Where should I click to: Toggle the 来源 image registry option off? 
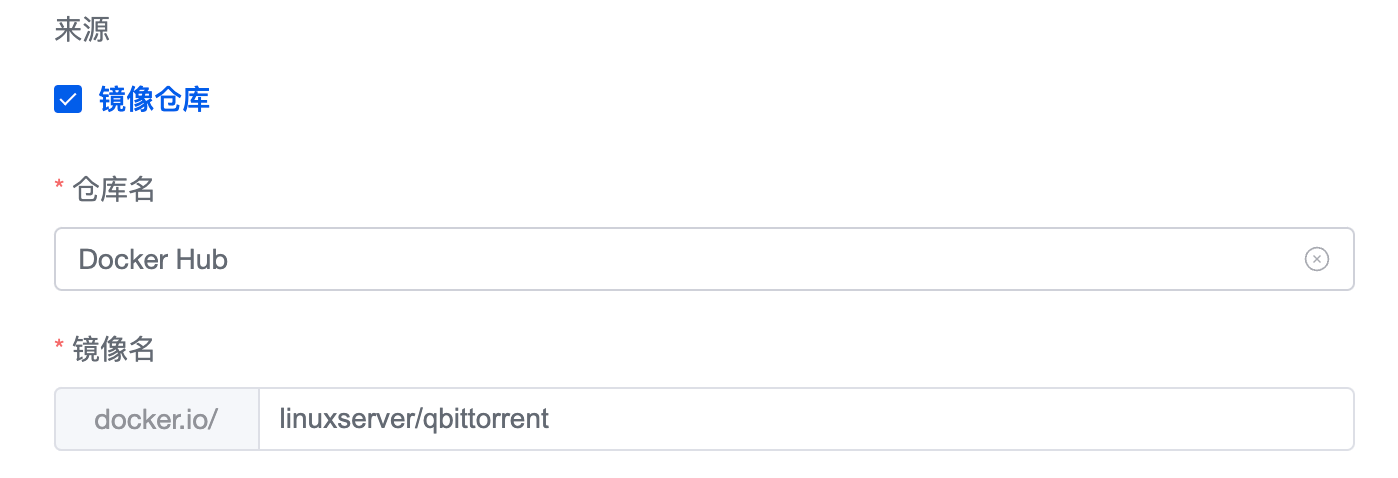[68, 100]
